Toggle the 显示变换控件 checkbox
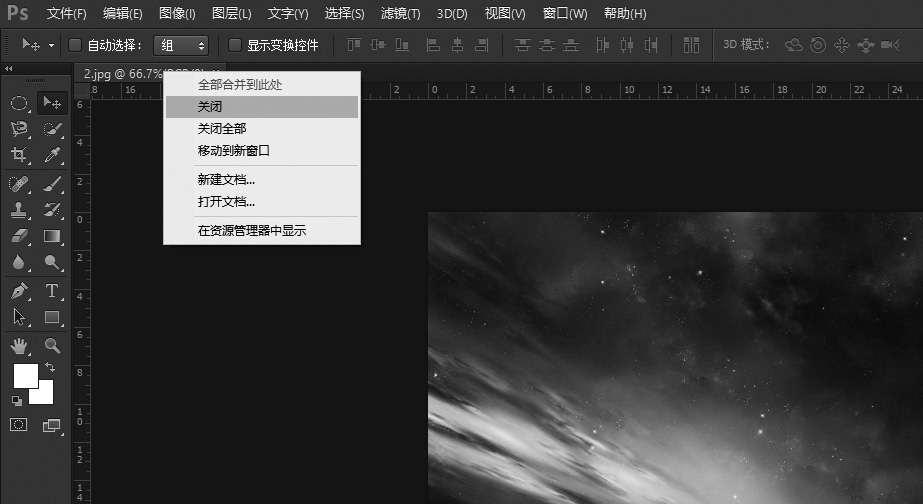Screen dimensions: 923x504 click(x=235, y=45)
